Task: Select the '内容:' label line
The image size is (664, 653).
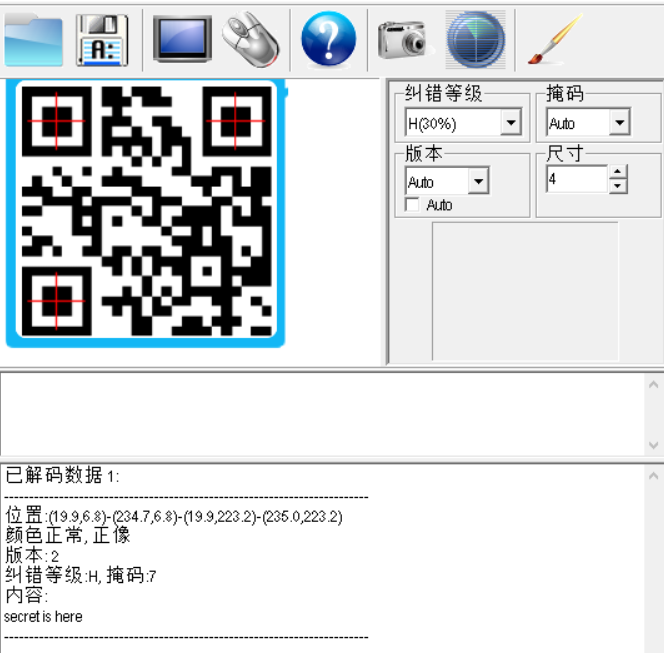Action: click(27, 595)
